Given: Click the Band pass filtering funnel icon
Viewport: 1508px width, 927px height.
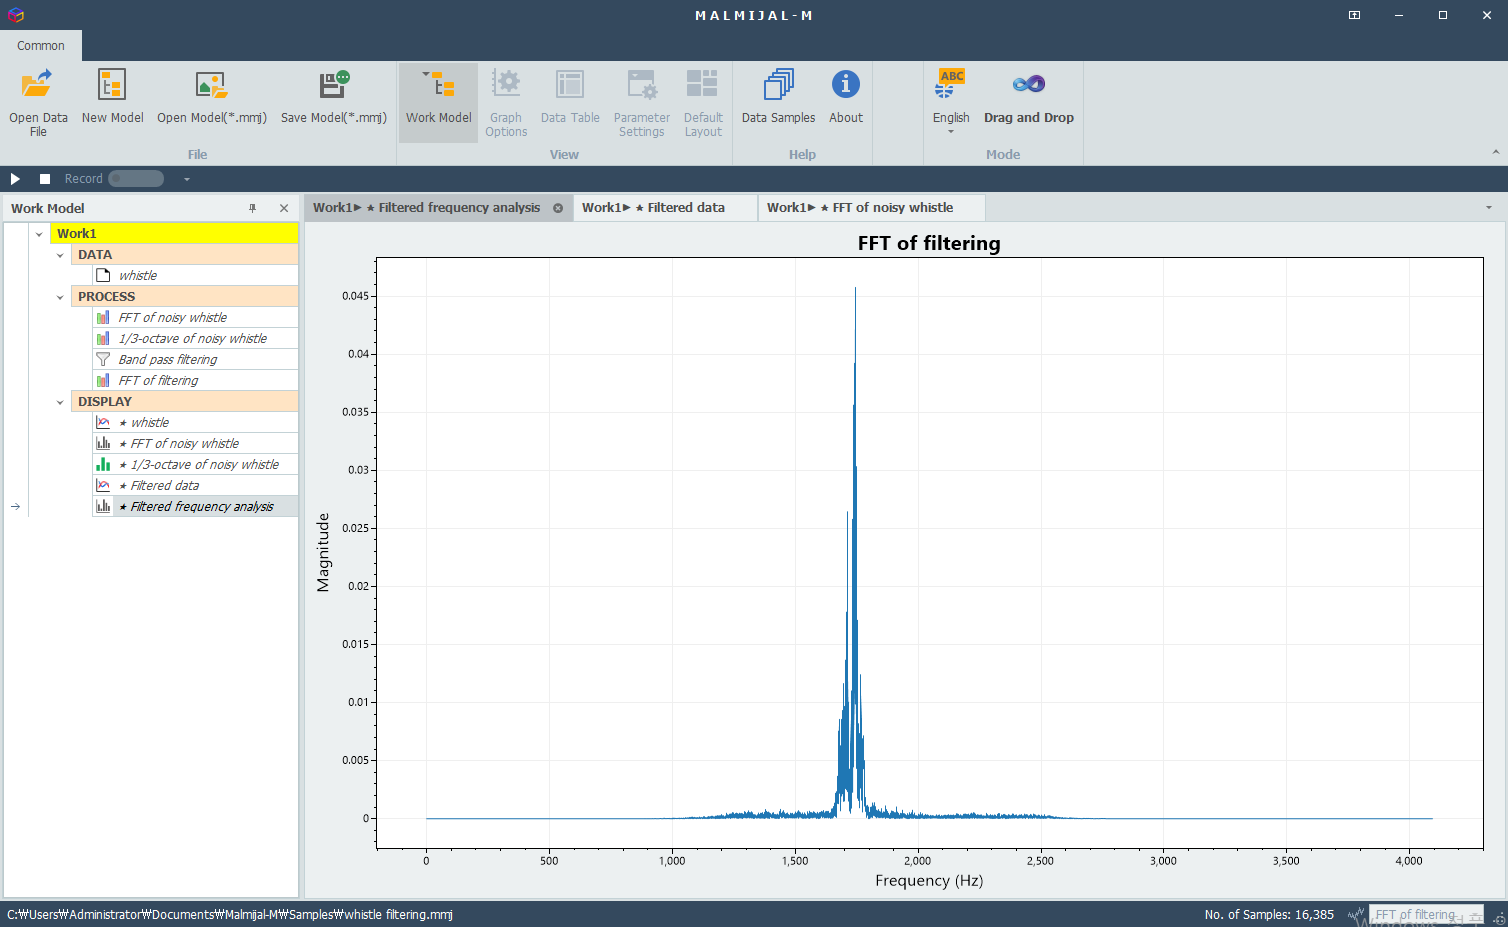Looking at the screenshot, I should (x=103, y=359).
